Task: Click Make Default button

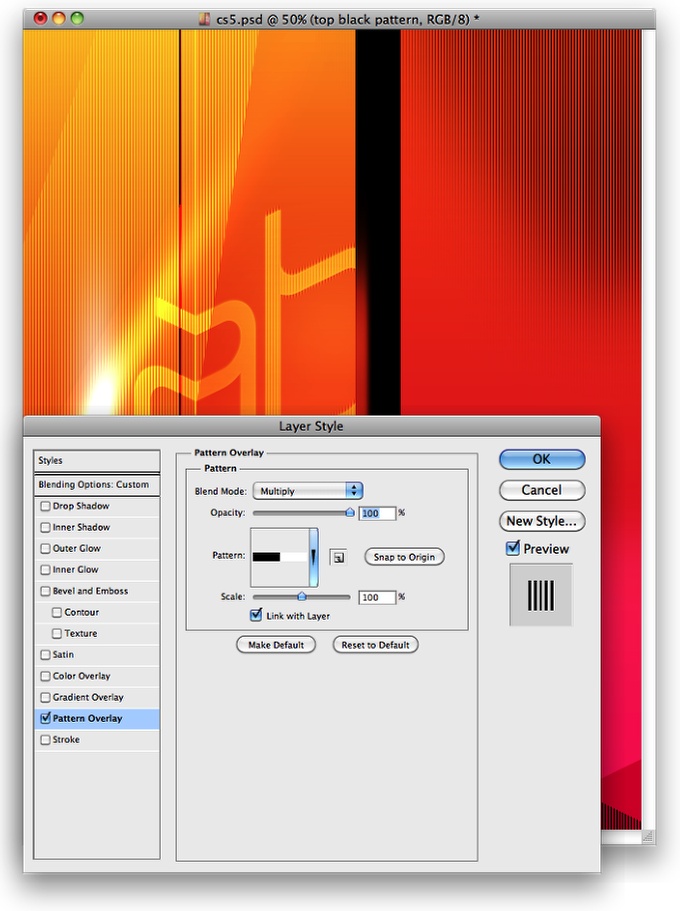Action: pos(276,645)
